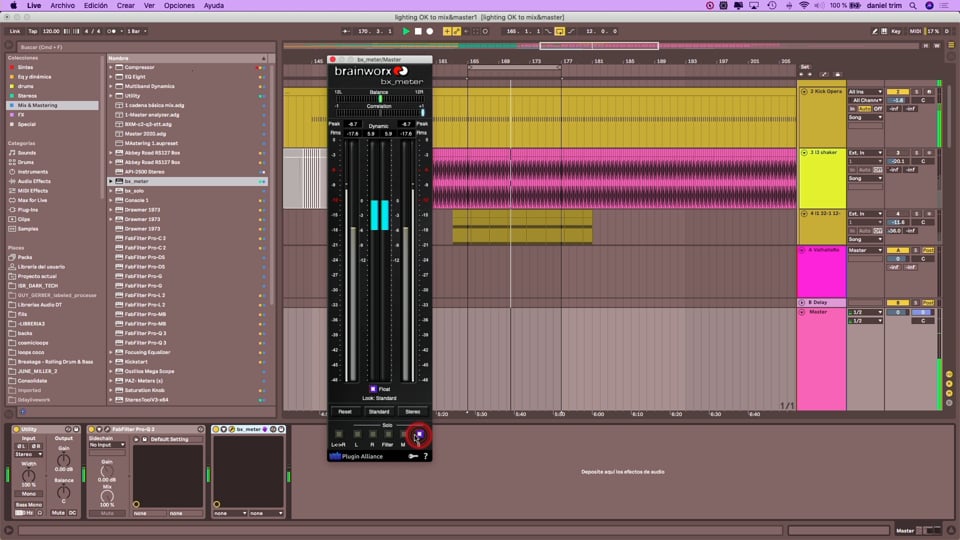Screen dimensions: 960x540
Task: Open the Edición menu
Action: point(96,6)
